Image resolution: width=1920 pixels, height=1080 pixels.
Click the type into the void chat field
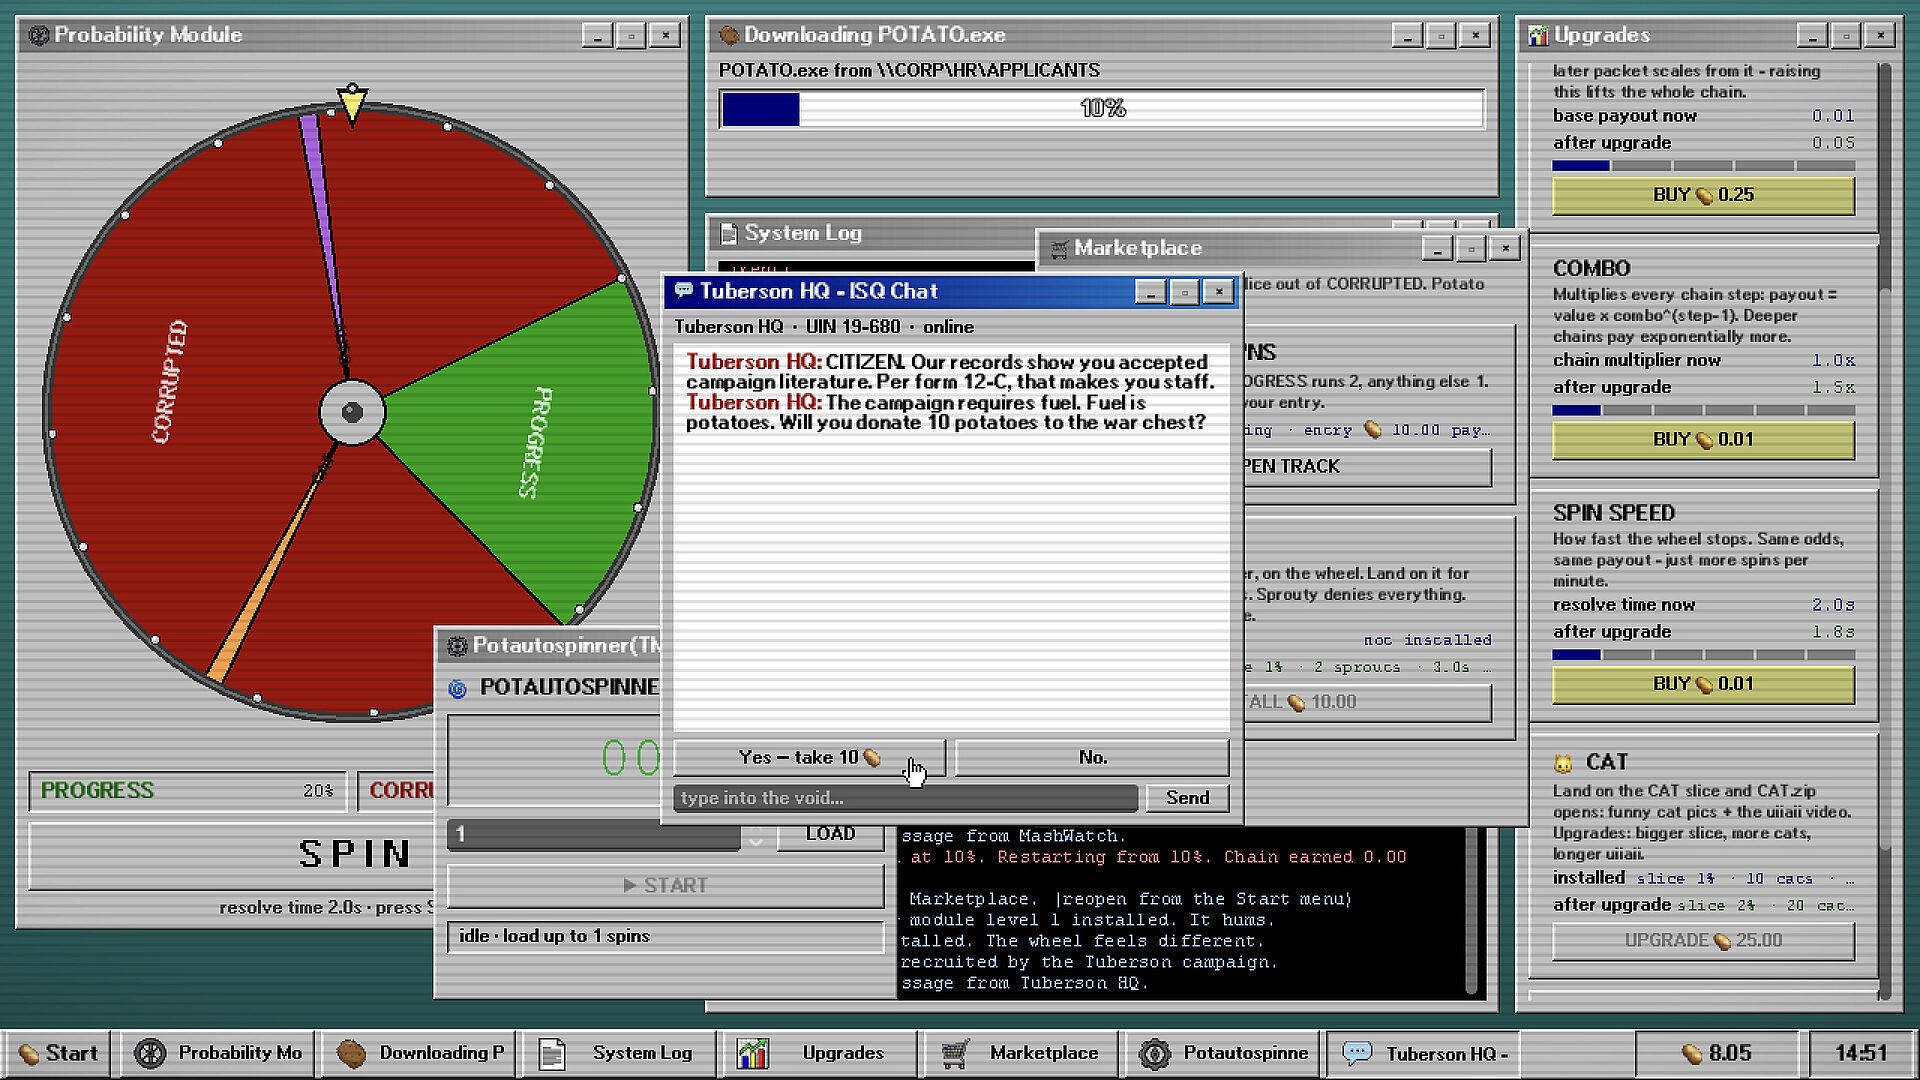[905, 798]
